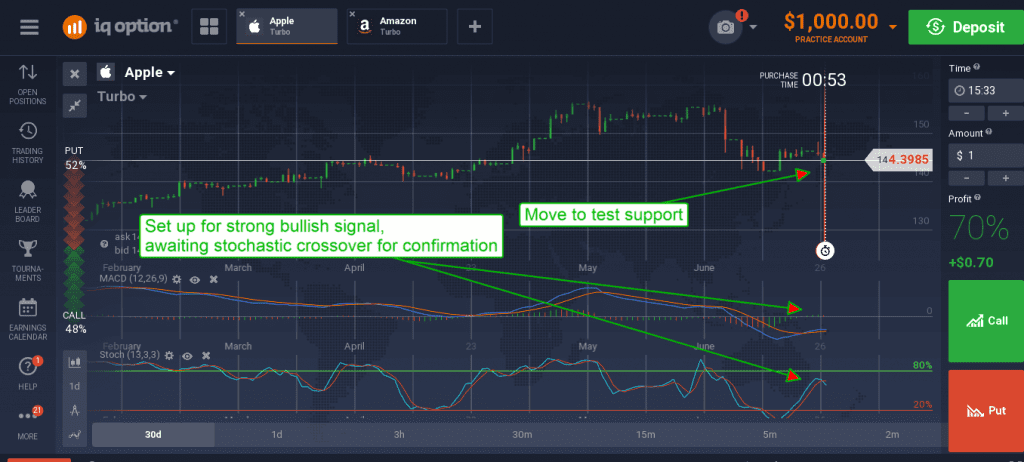Open MACD indicator settings gear
The width and height of the screenshot is (1024, 462).
177,279
